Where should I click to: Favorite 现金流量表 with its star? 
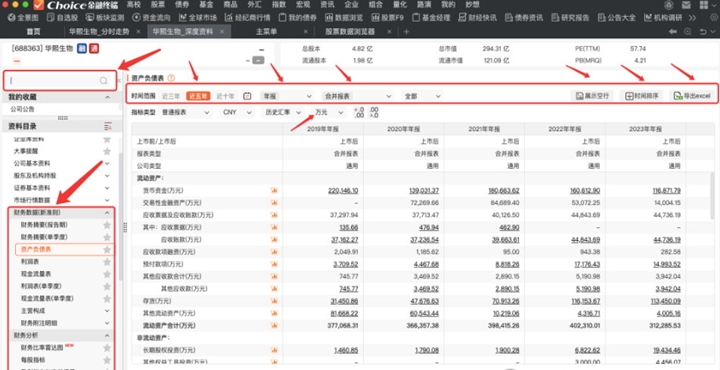click(x=107, y=274)
